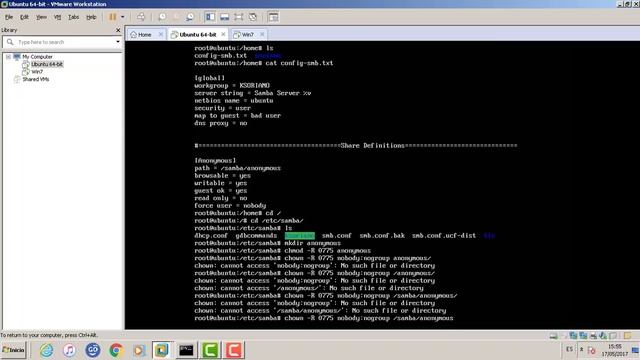Open Internet Explorer from the taskbar
640x360 pixels.
pyautogui.click(x=46, y=350)
